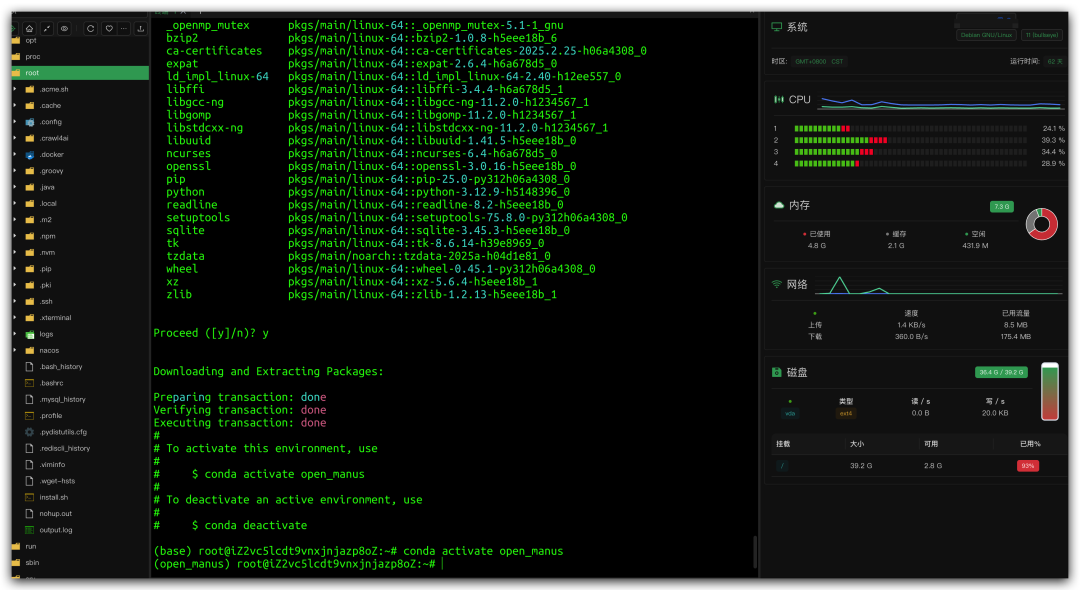Viewport: 1080px width, 590px height.
Task: Click the home directory icon in file toolbar
Action: [x=29, y=29]
